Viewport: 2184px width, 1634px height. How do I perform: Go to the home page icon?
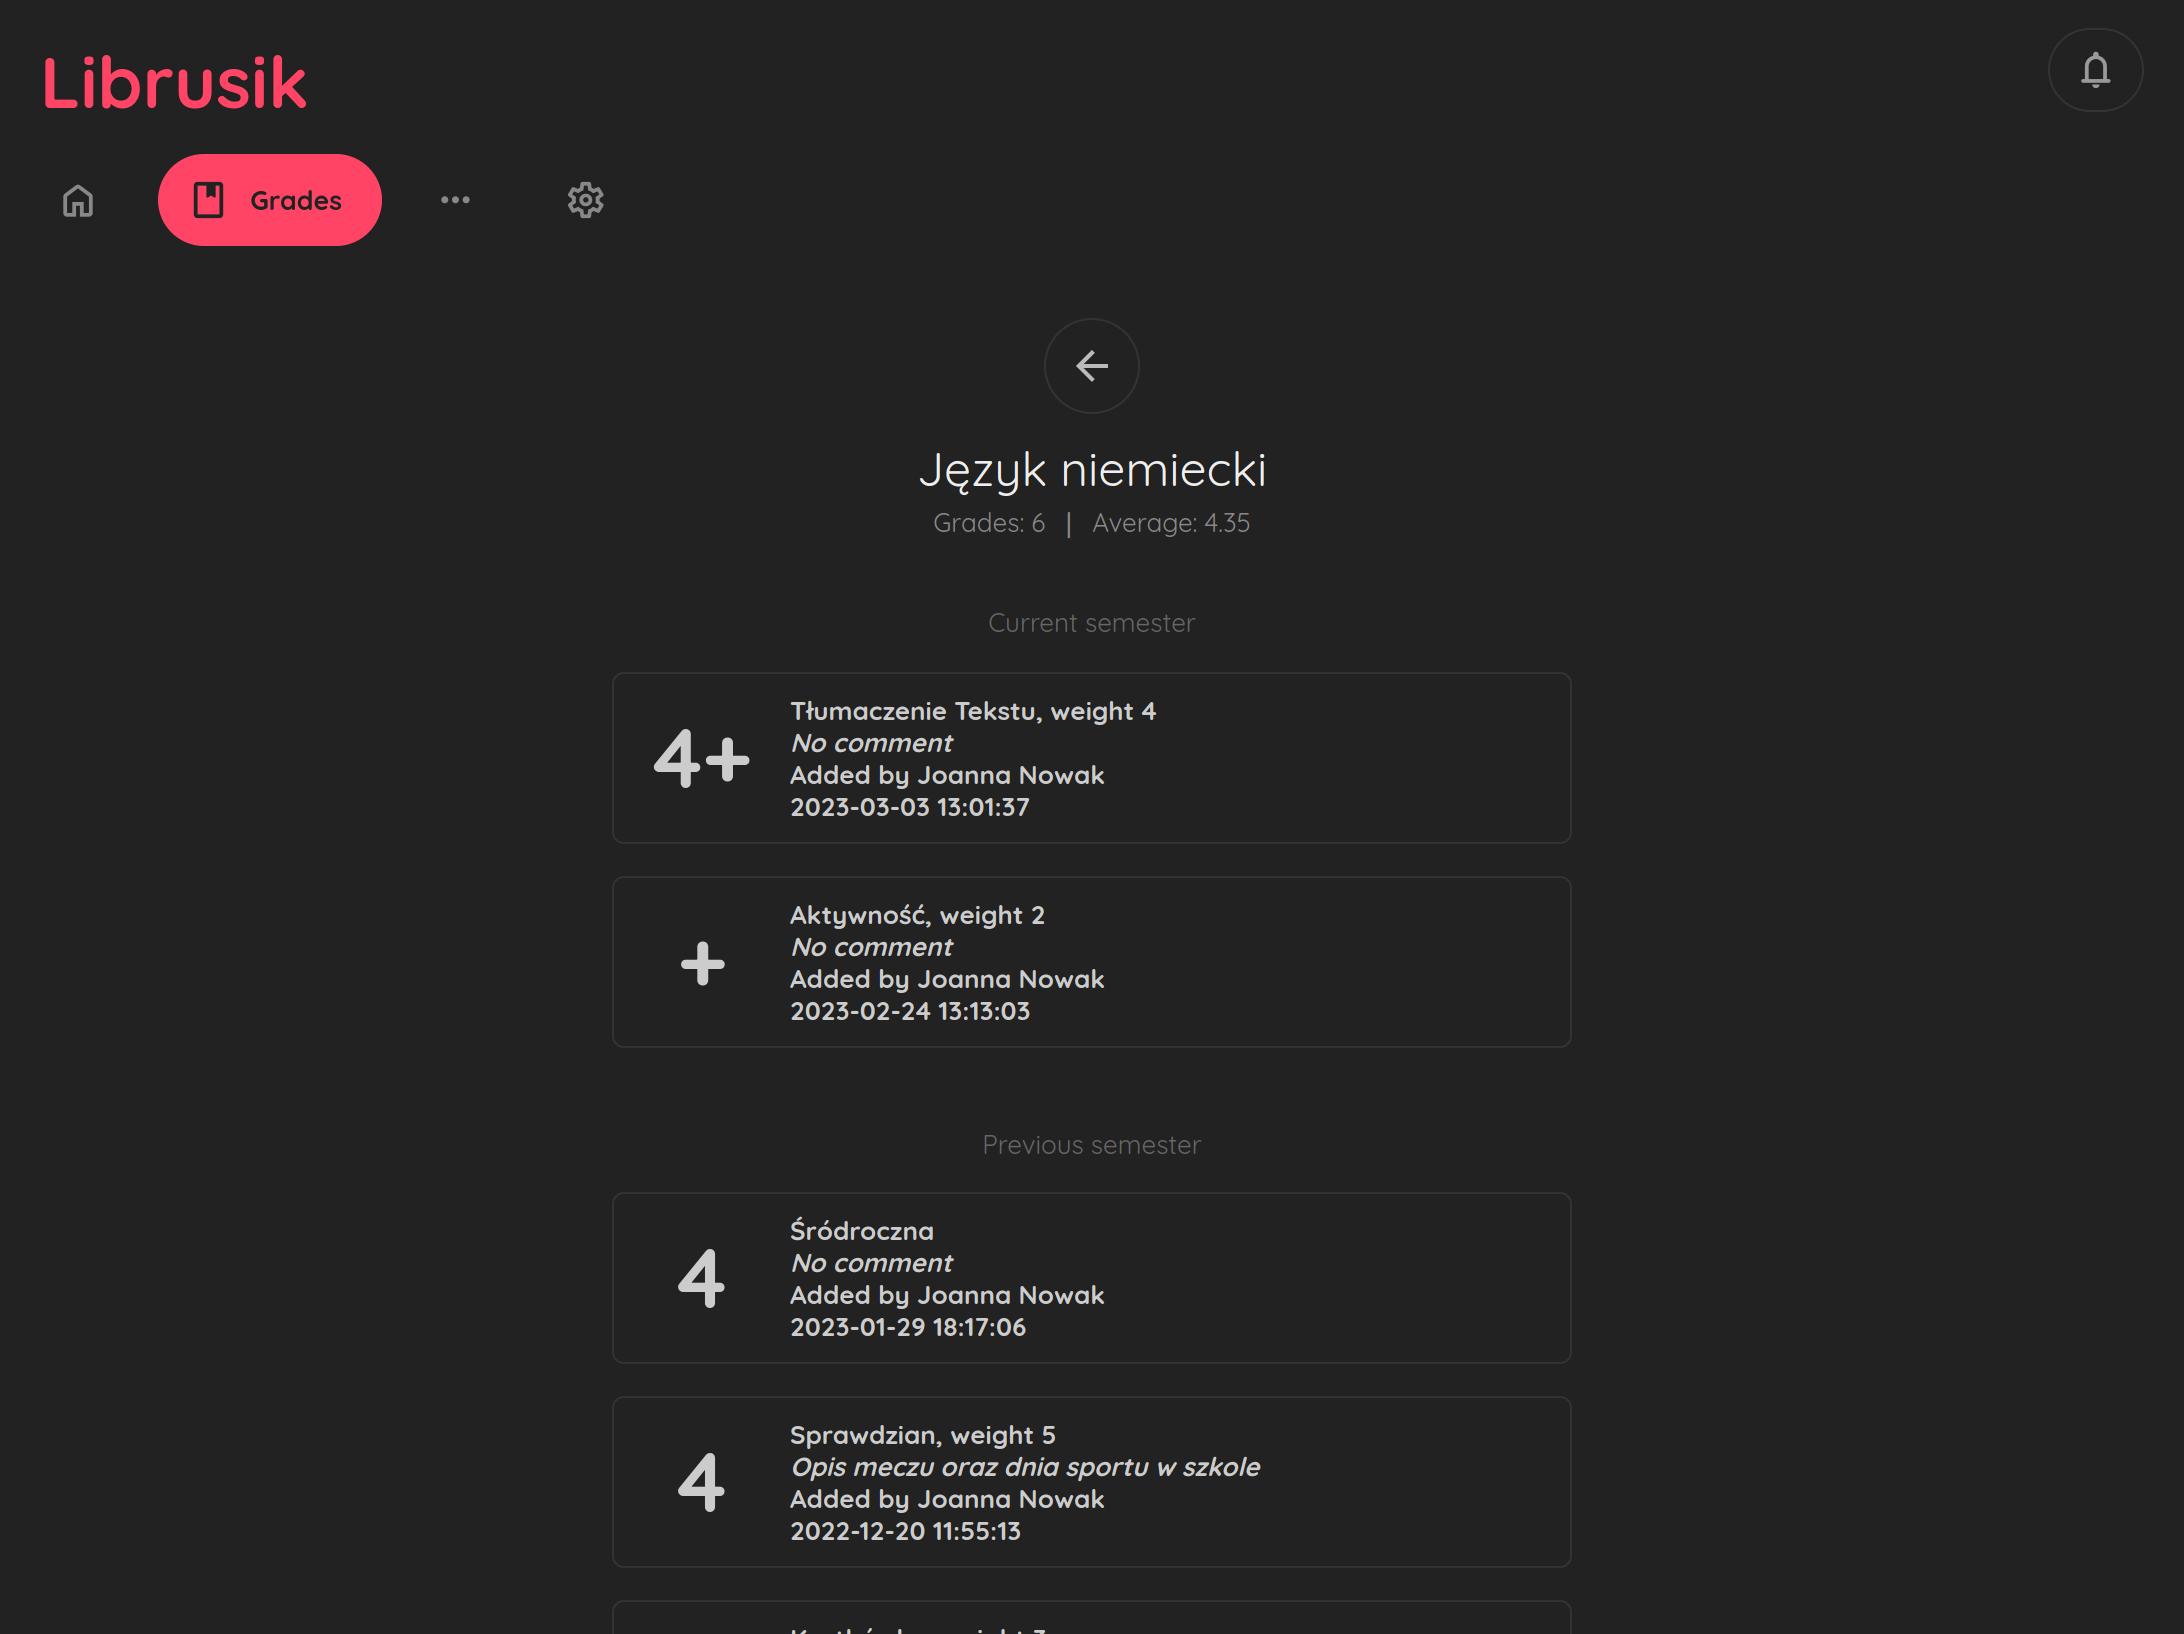pyautogui.click(x=78, y=200)
